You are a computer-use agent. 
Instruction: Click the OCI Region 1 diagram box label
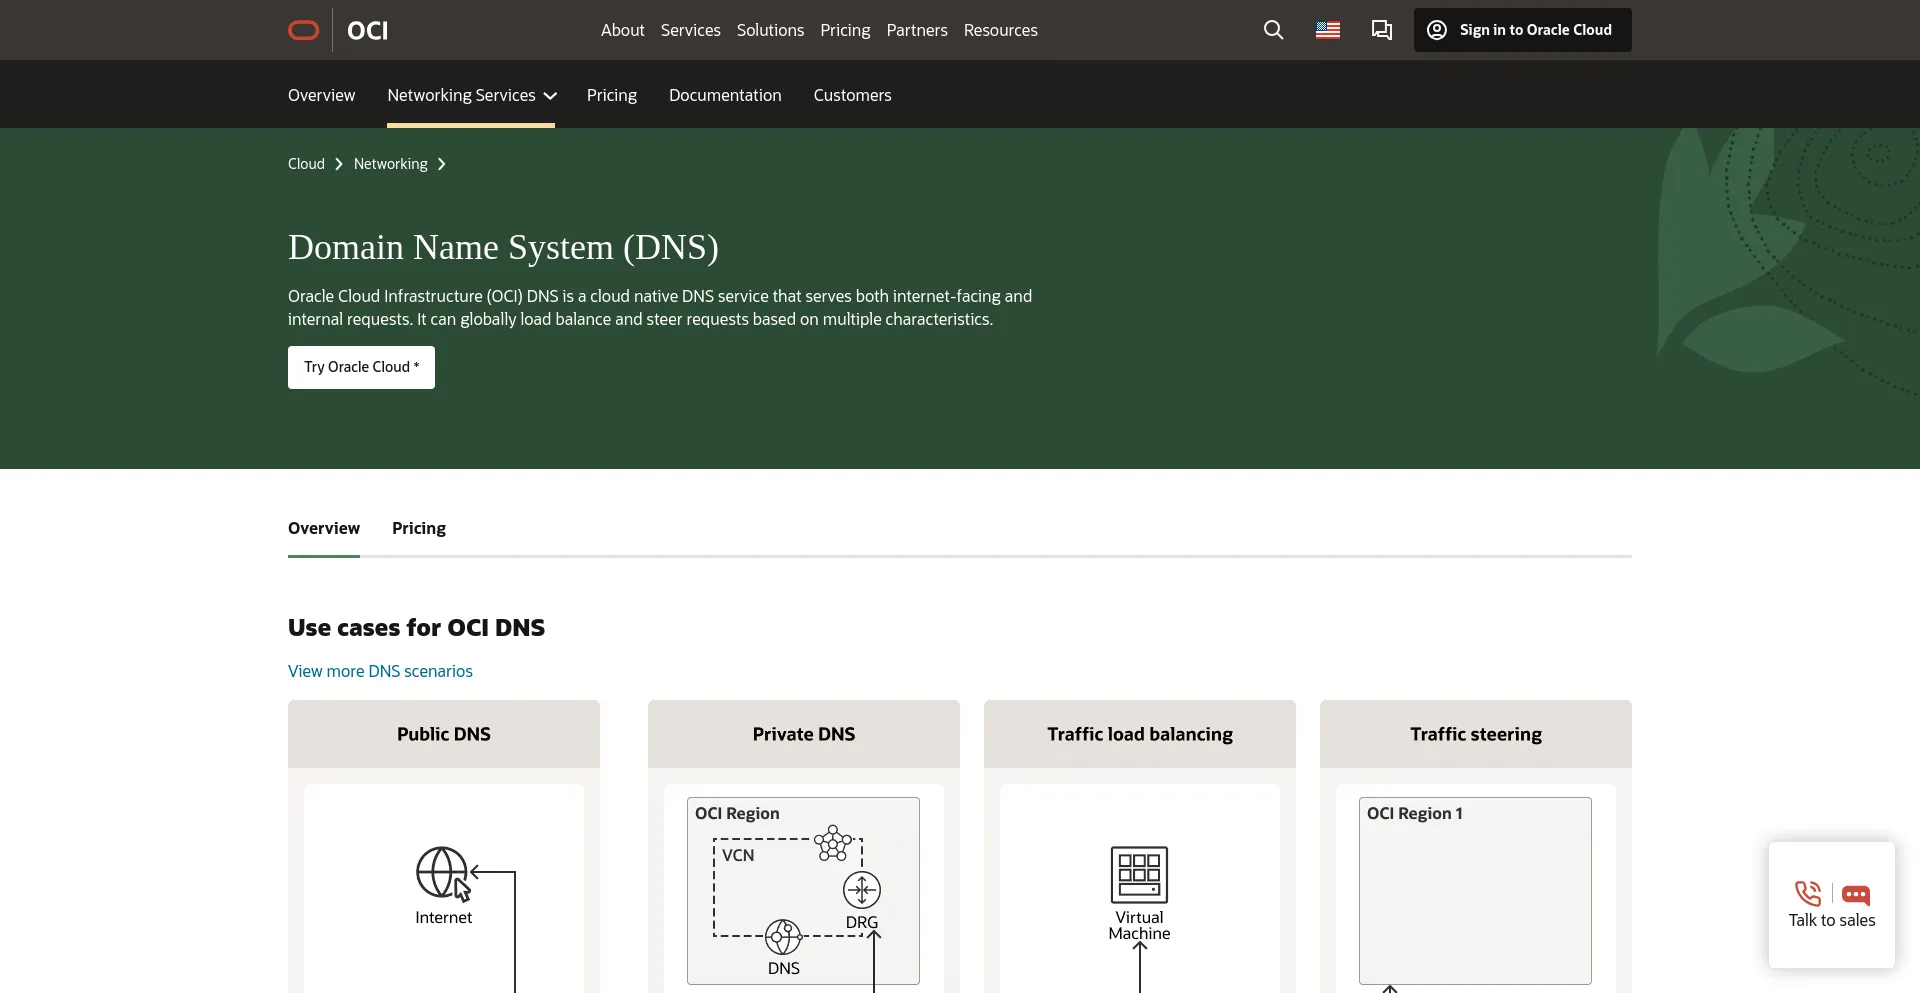point(1414,813)
